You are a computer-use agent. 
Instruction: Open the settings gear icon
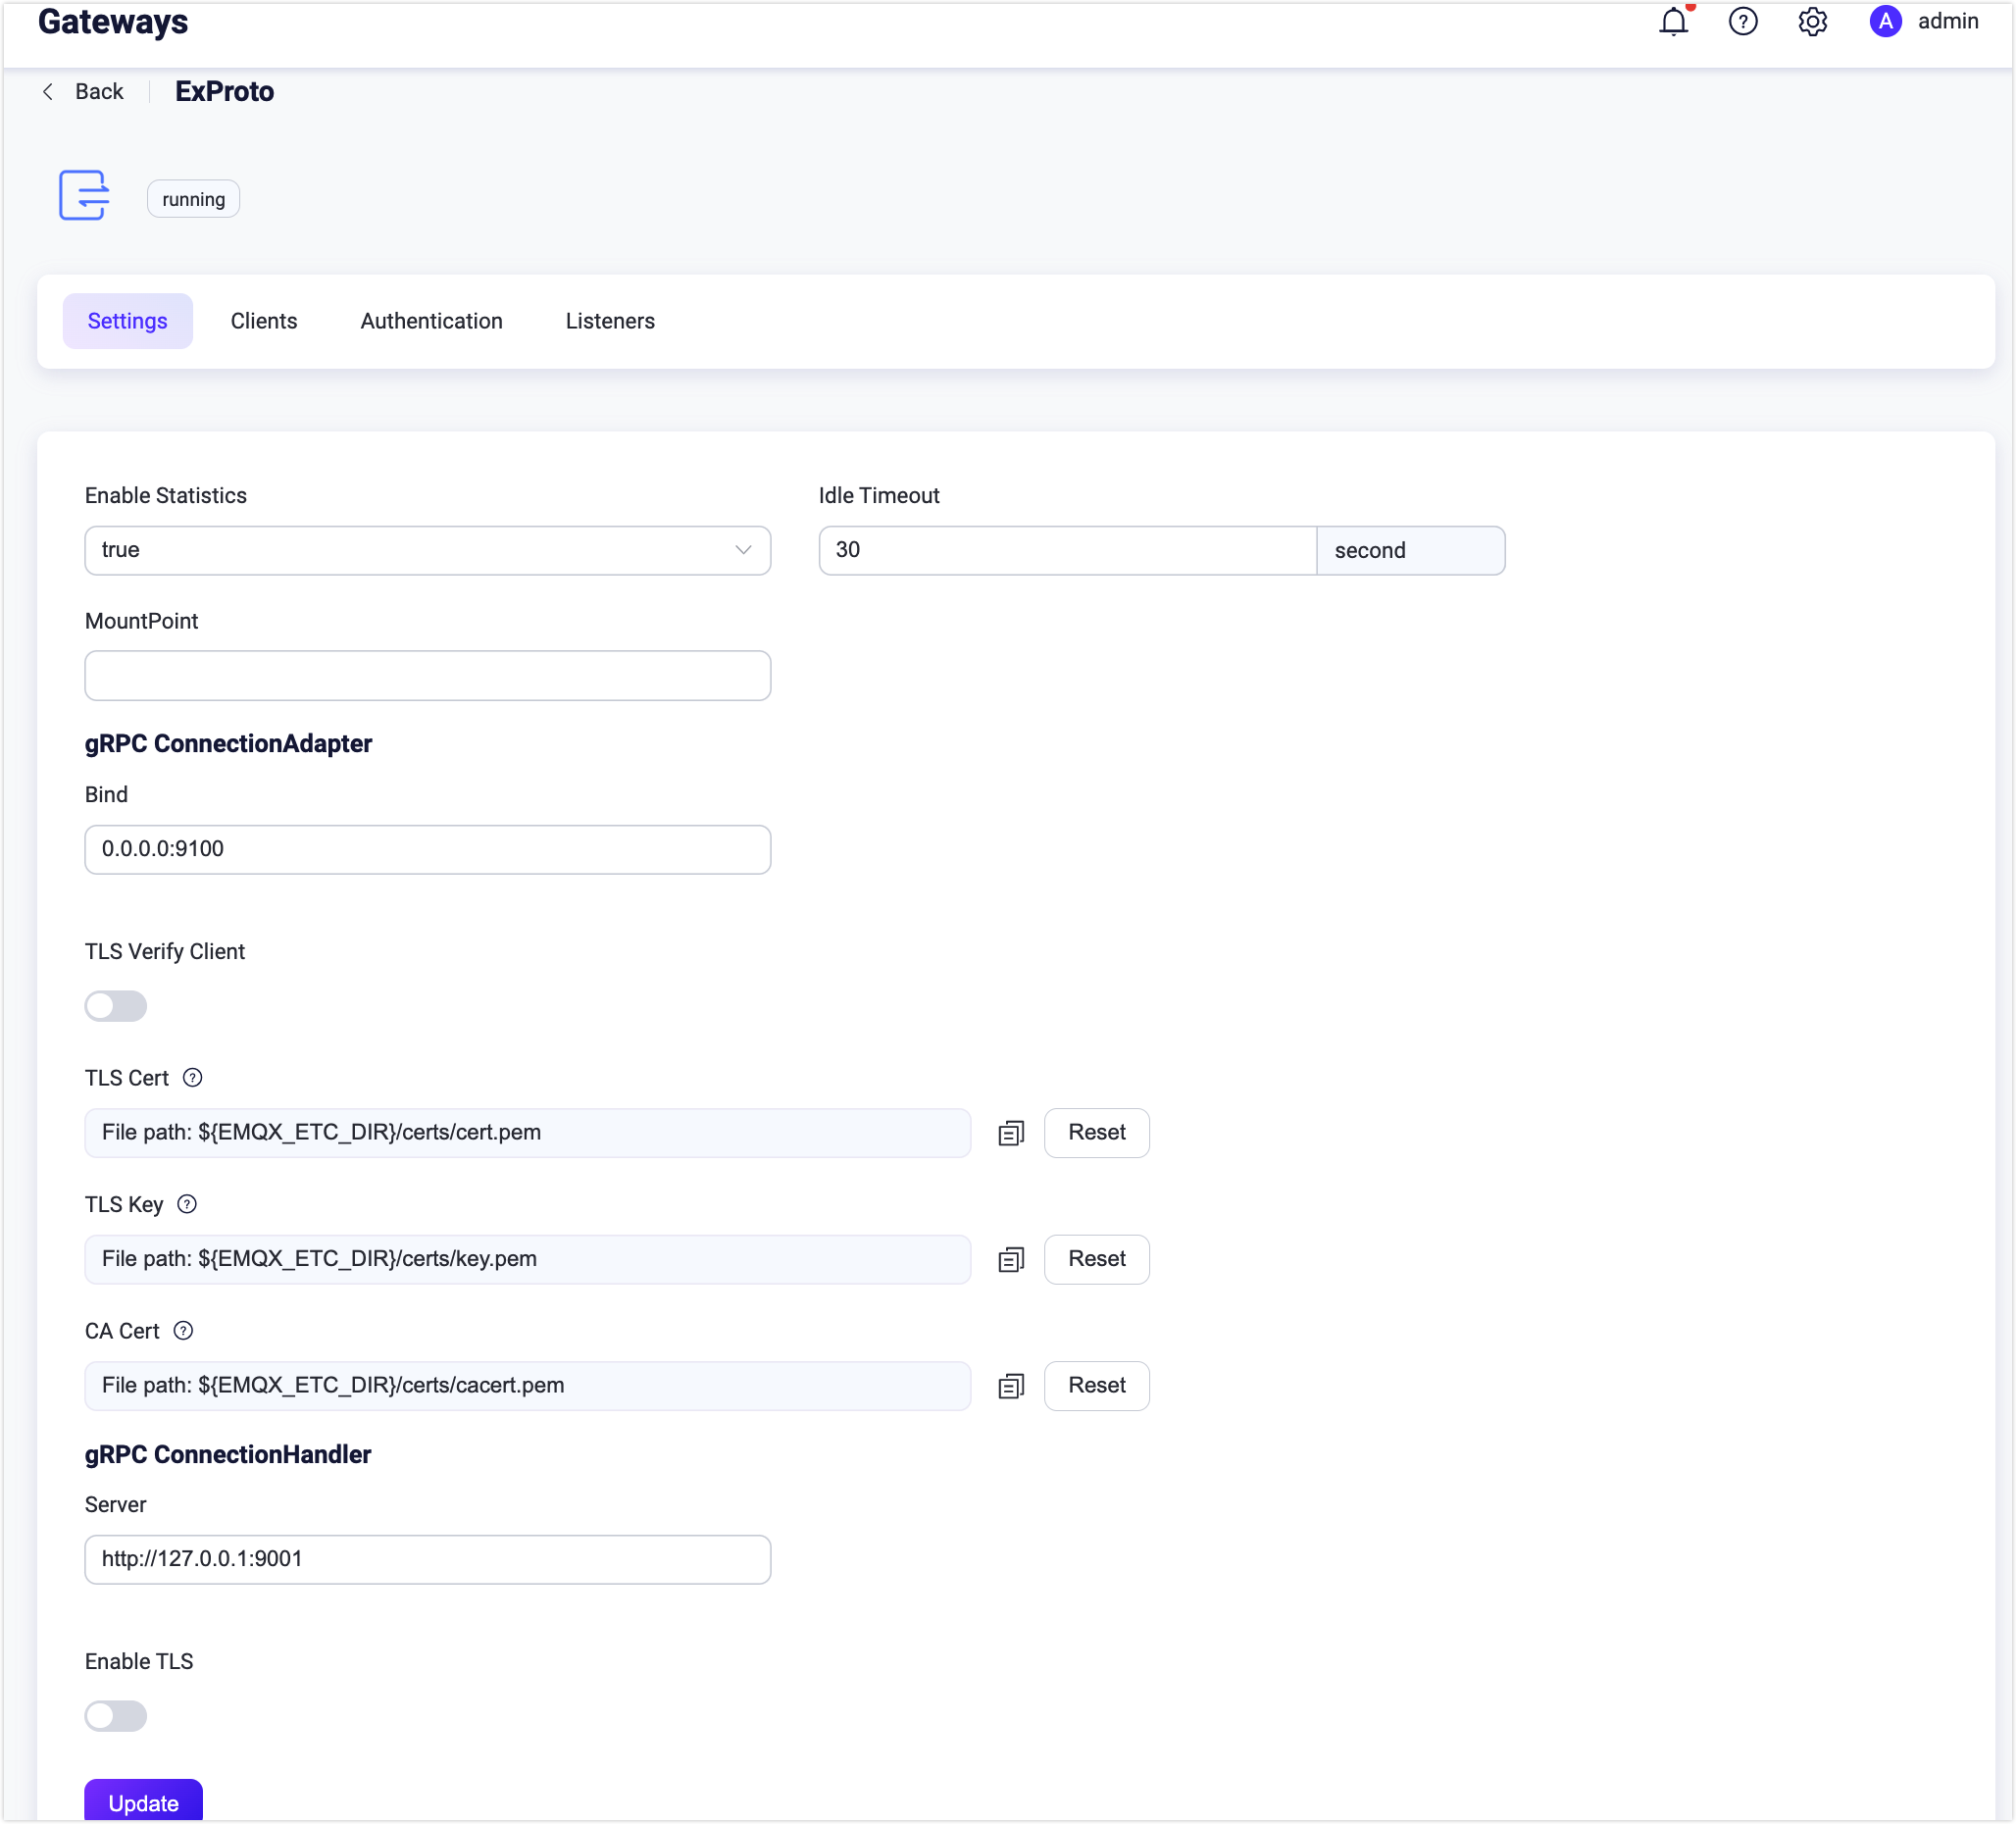1812,22
